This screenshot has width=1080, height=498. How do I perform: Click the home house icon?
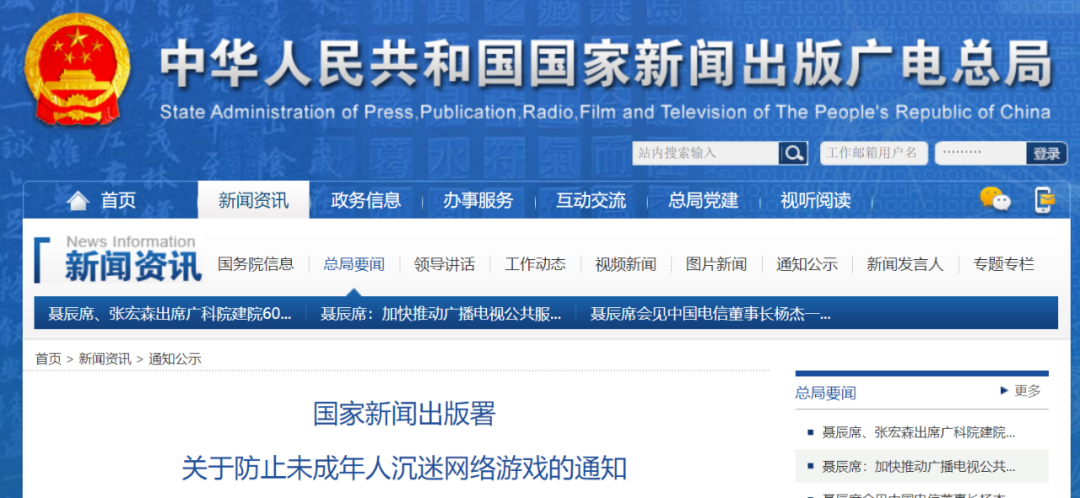pos(78,200)
